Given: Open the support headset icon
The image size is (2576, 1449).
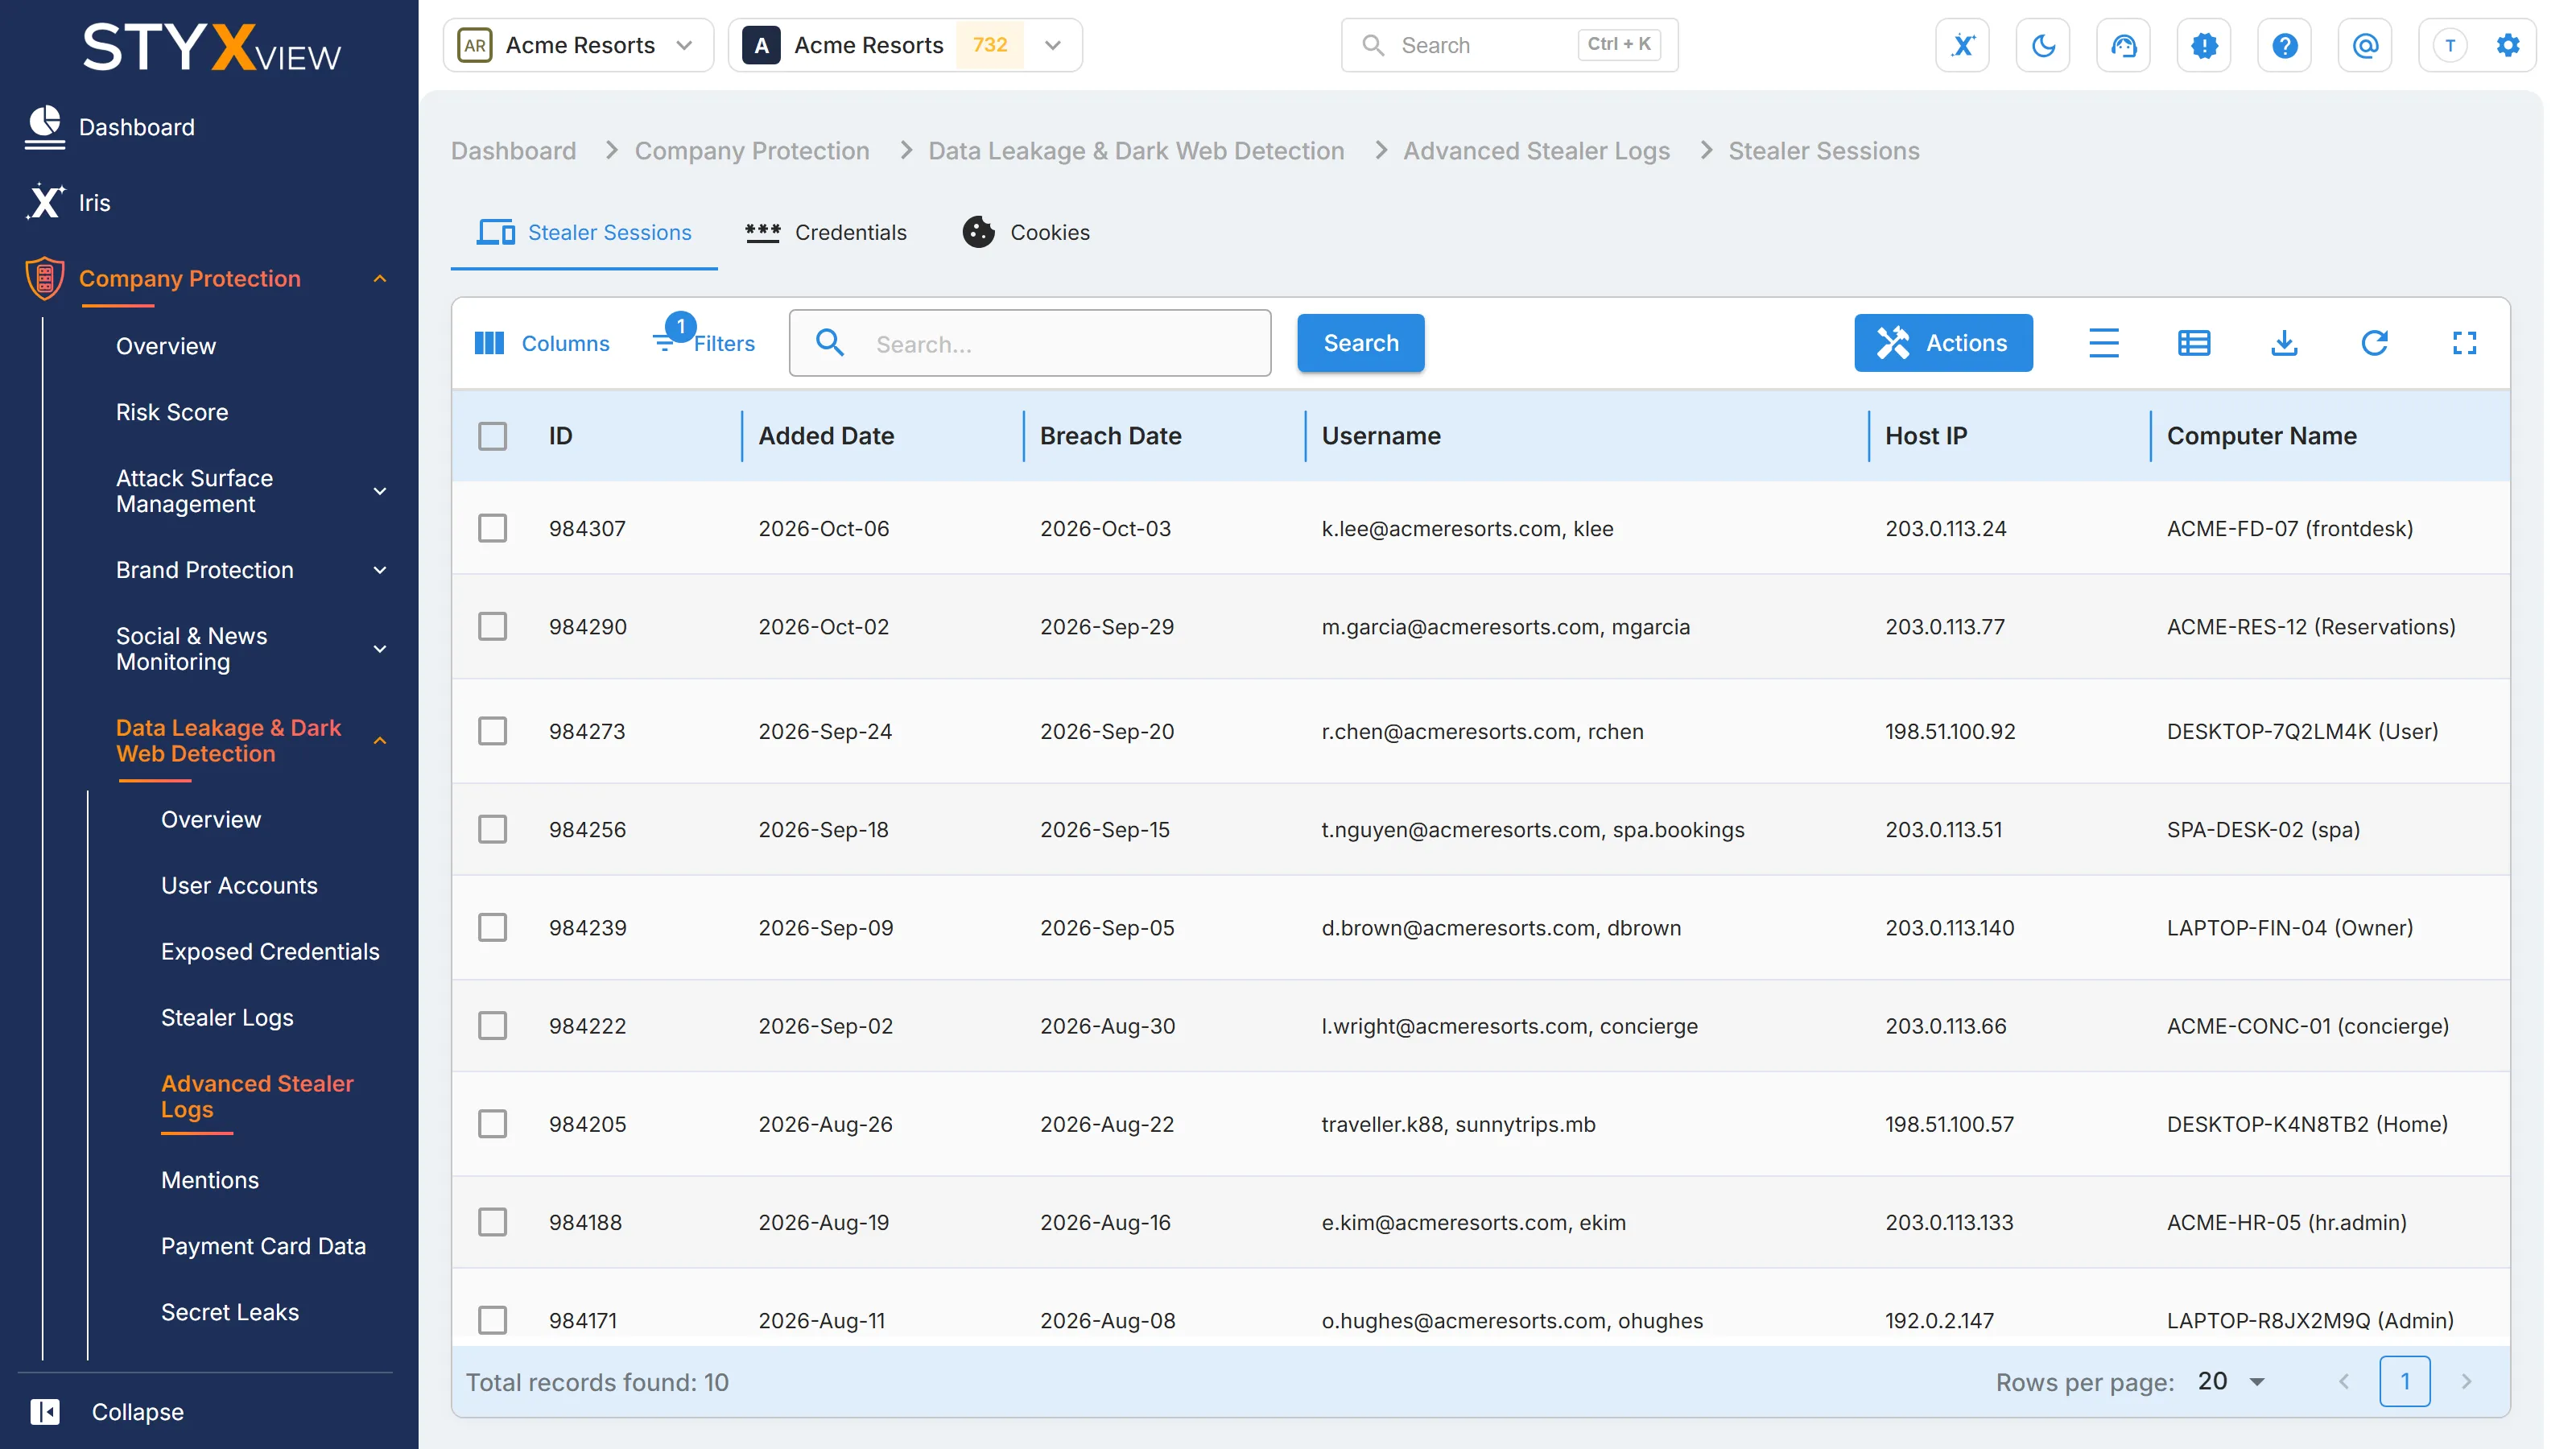Looking at the screenshot, I should coord(2123,45).
